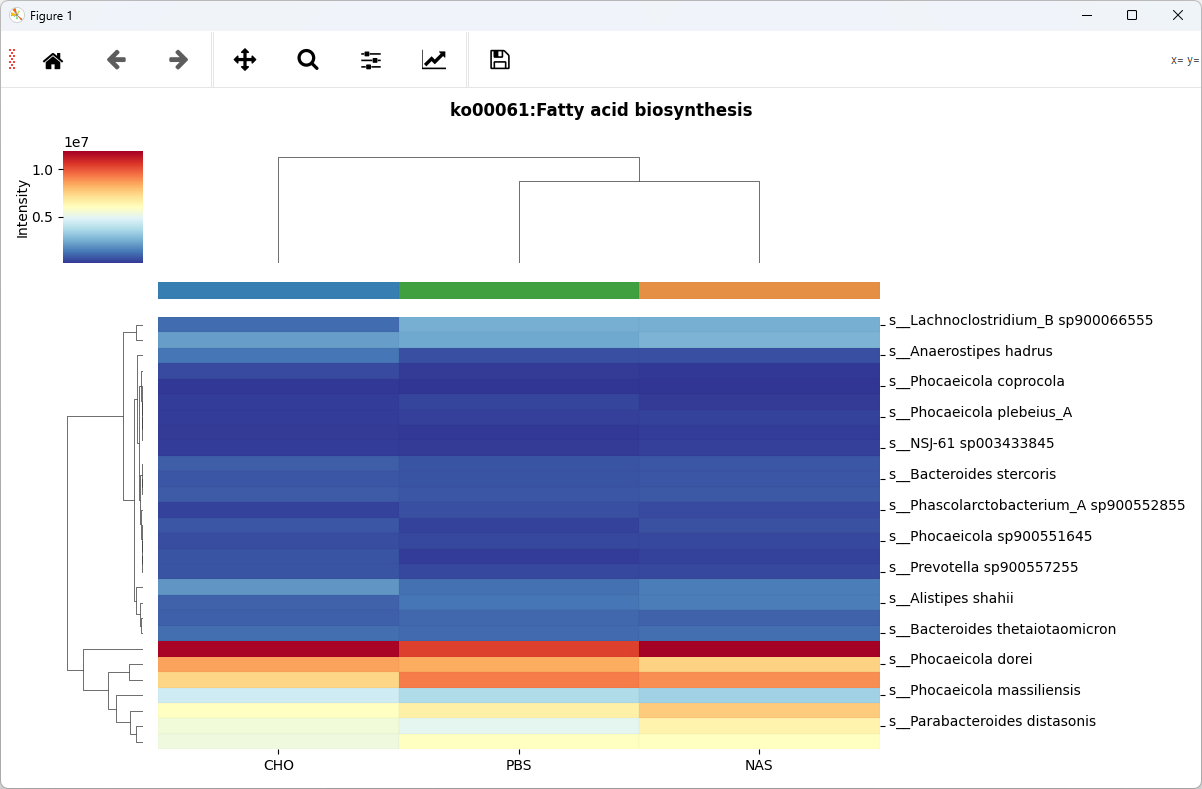Image resolution: width=1202 pixels, height=789 pixels.
Task: Click the Forward arrow to next view
Action: click(x=179, y=60)
